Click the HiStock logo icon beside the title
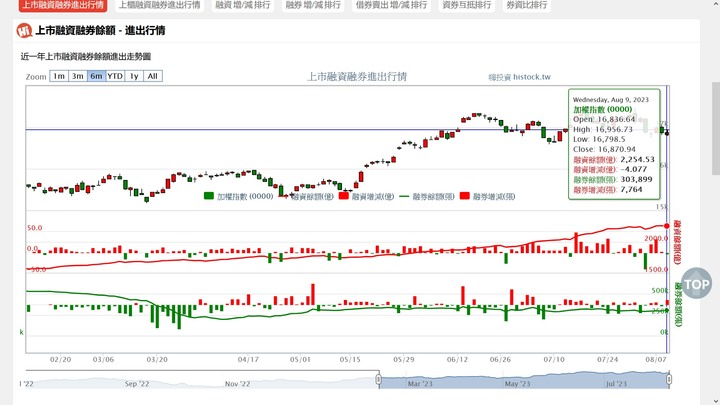Image resolution: width=720 pixels, height=405 pixels. point(24,31)
